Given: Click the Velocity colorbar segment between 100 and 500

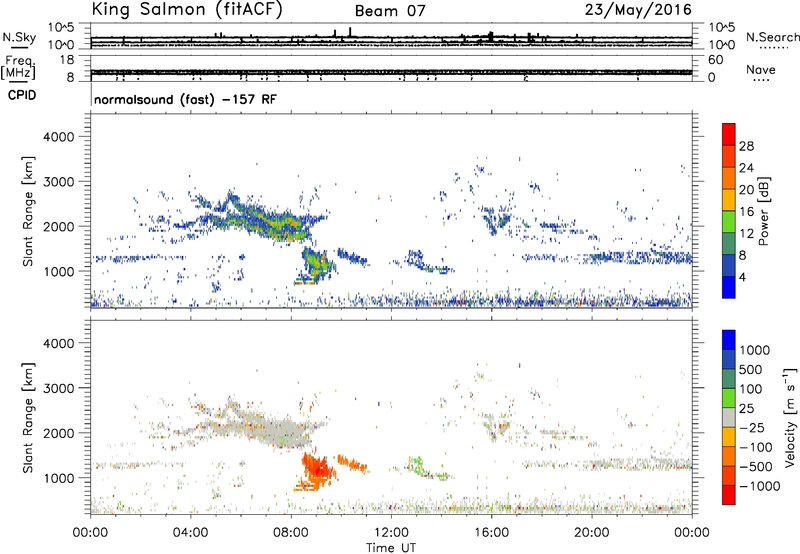Looking at the screenshot, I should [729, 379].
